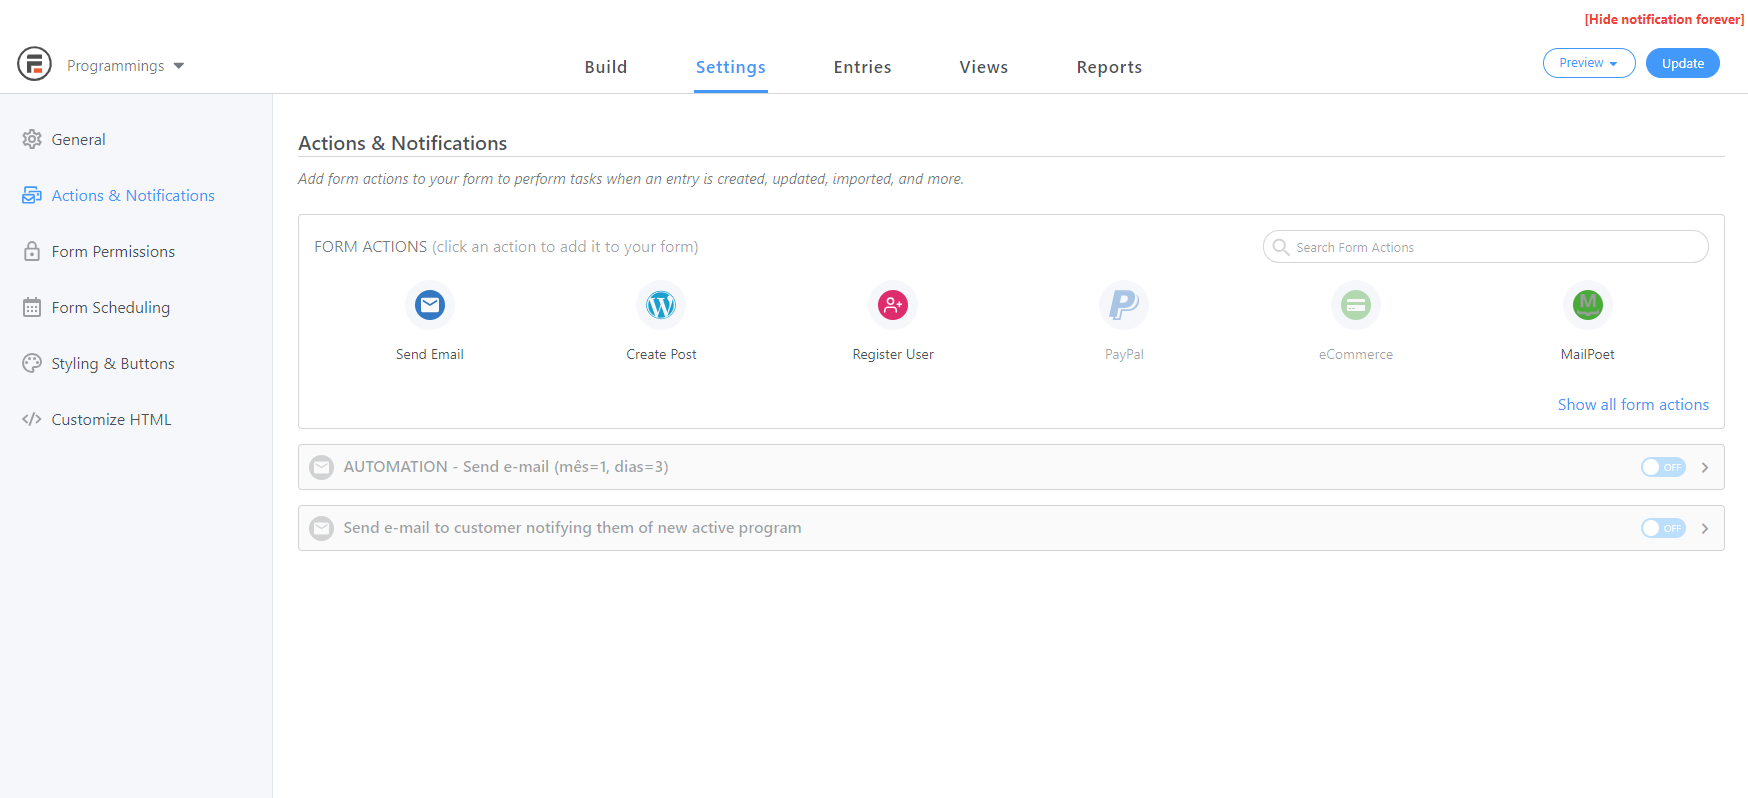This screenshot has height=798, width=1748.
Task: Expand the AUTOMATION Send e-mail action row
Action: click(x=1705, y=467)
